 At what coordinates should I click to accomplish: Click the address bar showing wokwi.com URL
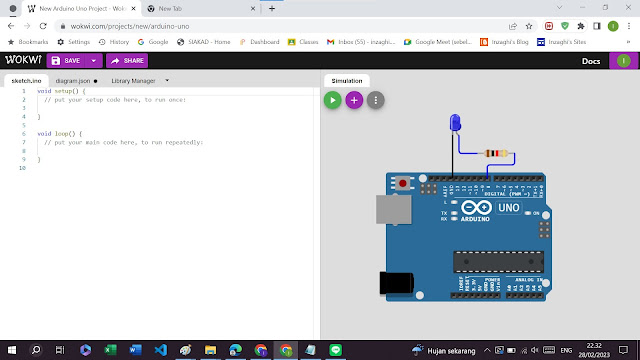tap(282, 26)
